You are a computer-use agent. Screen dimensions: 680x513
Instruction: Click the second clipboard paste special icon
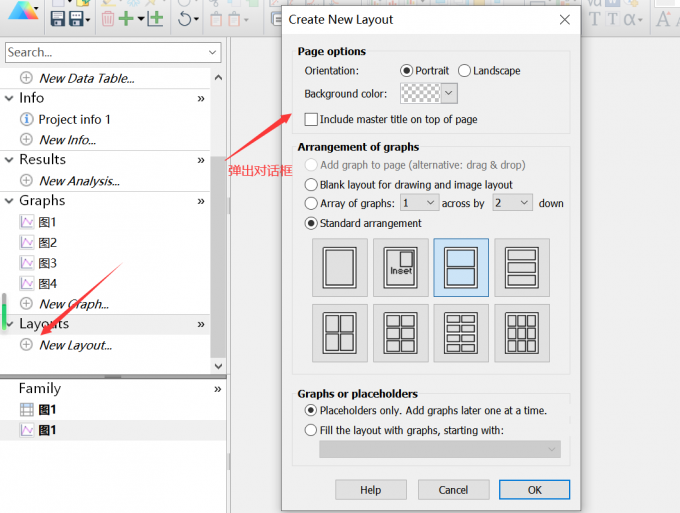(234, 20)
